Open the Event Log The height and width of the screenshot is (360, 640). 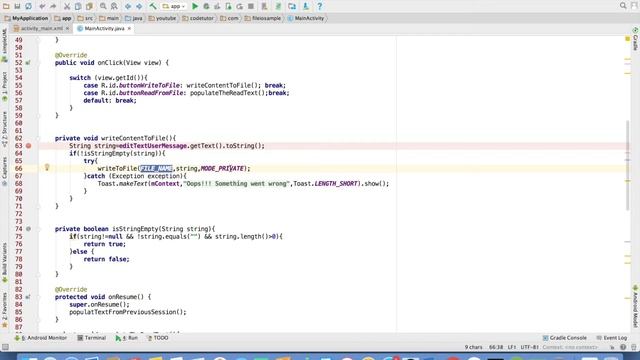point(611,338)
